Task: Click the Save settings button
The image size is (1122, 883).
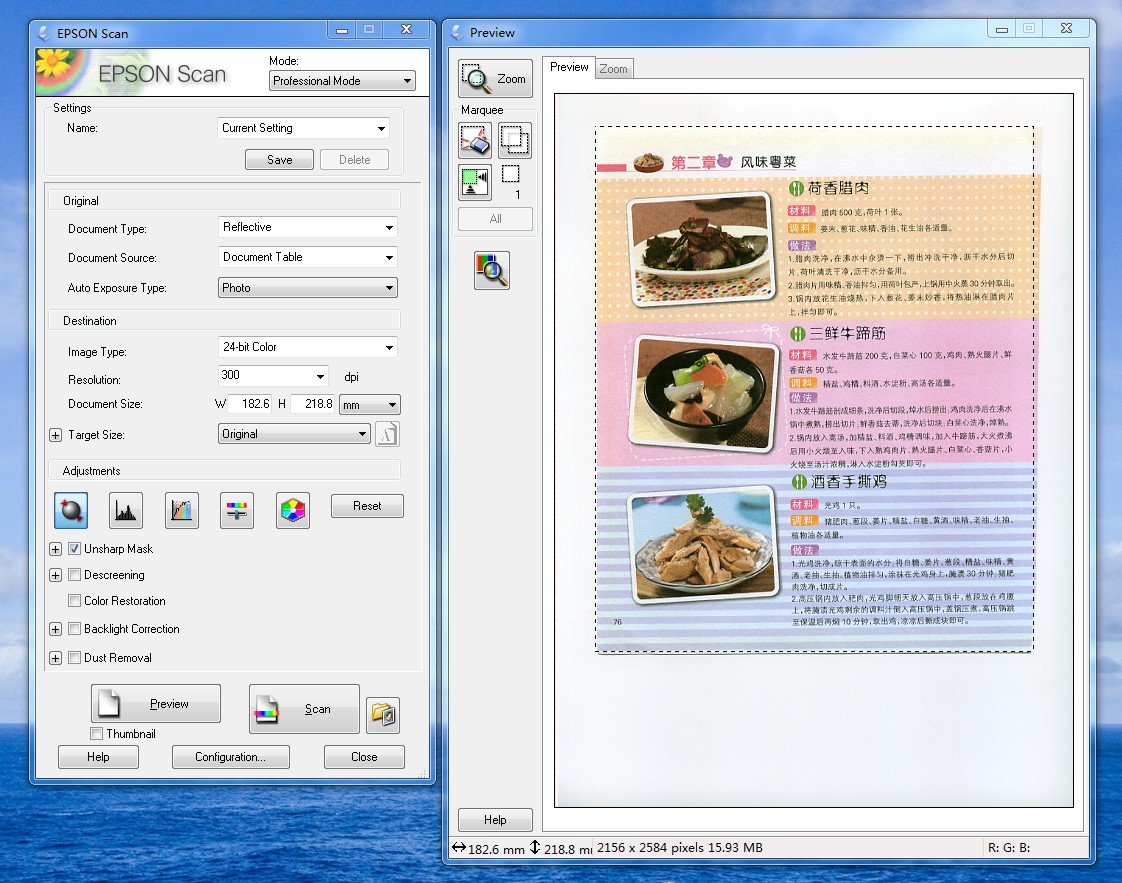Action: tap(279, 160)
